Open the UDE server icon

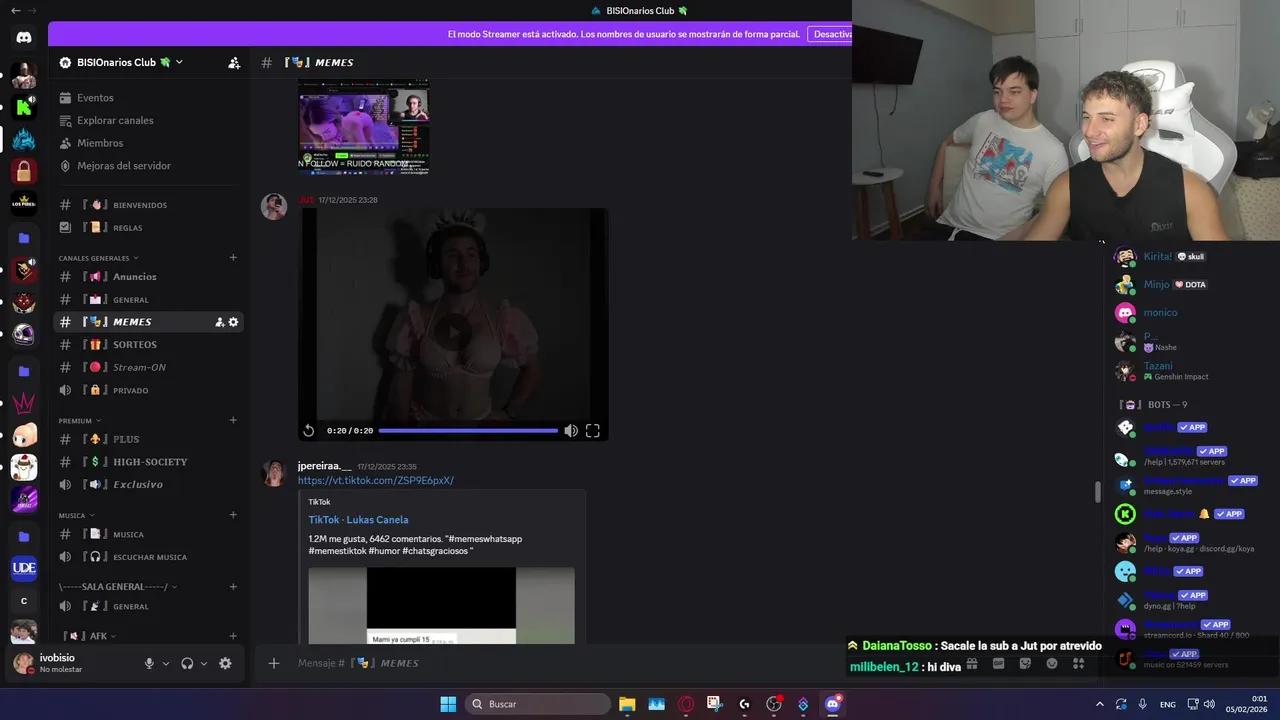(x=24, y=568)
